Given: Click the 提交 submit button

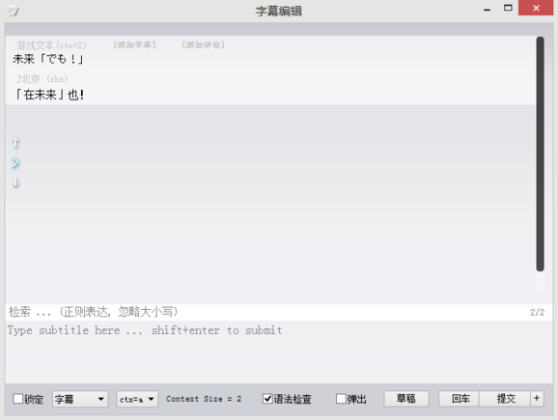Looking at the screenshot, I should coord(505,398).
